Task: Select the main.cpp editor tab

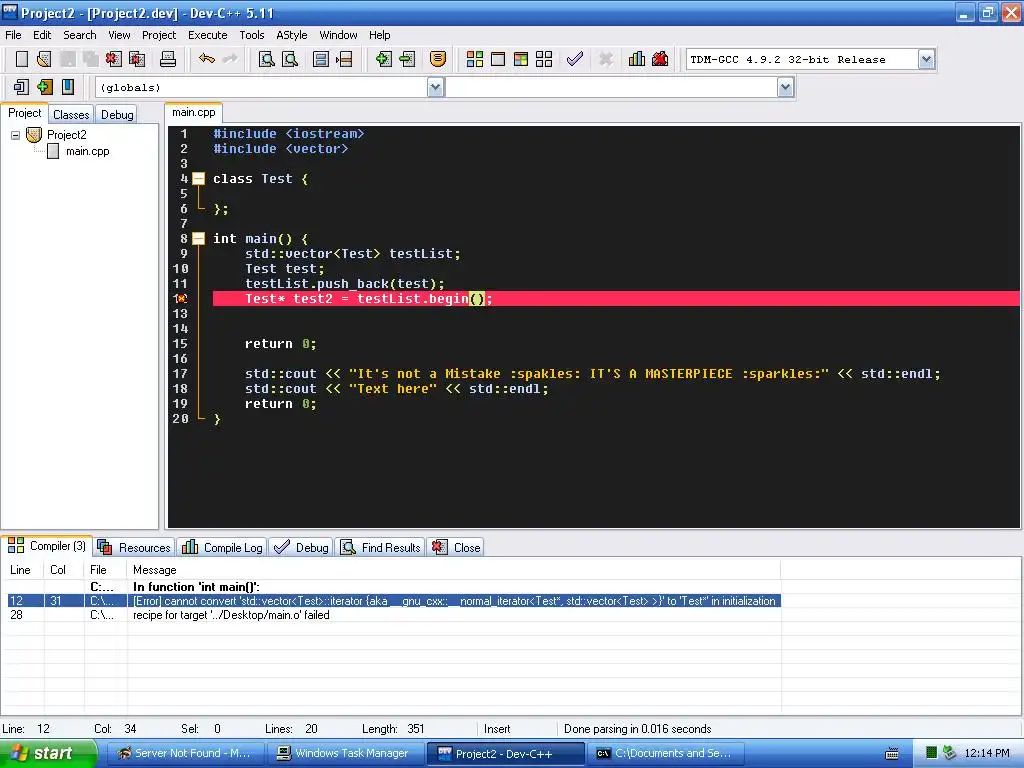Action: [x=193, y=112]
